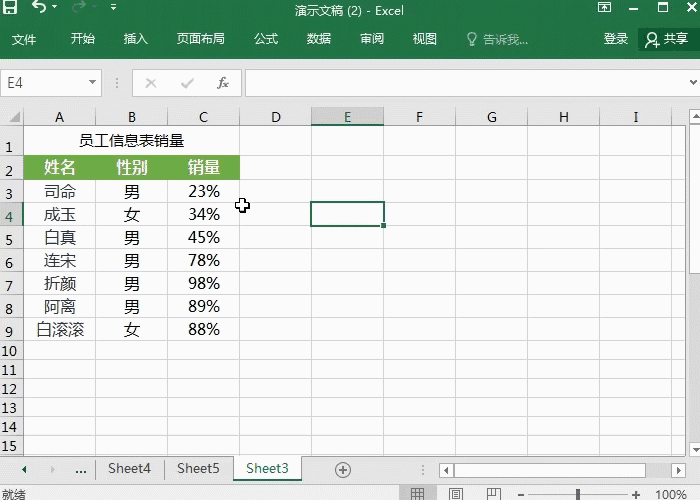
Task: Switch to Page Break Preview icon
Action: [x=493, y=493]
